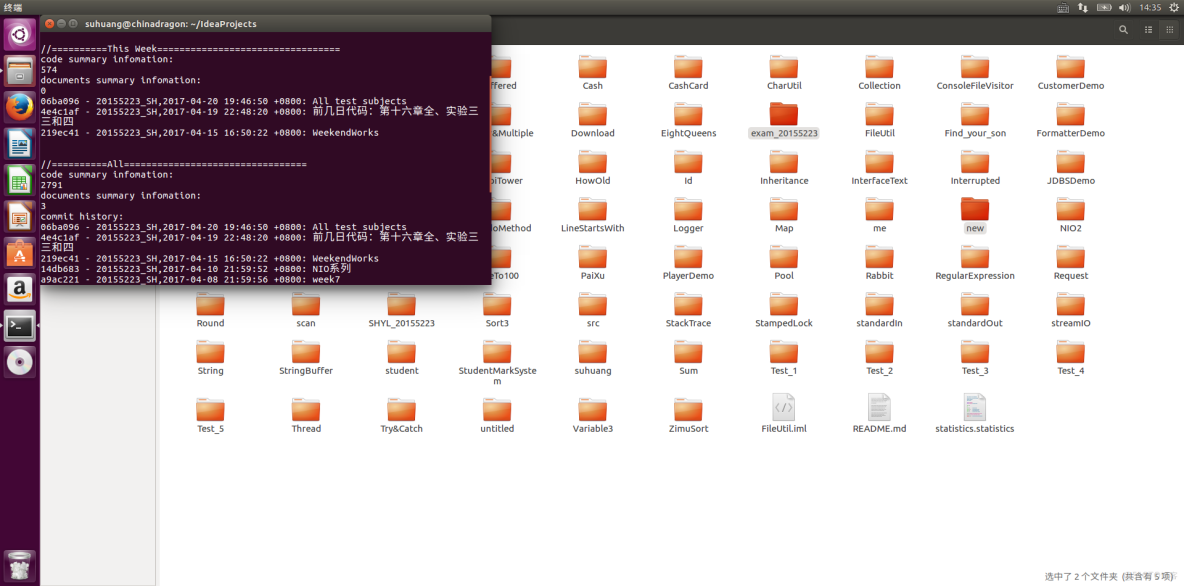Select the FormatterDemo folder
The width and height of the screenshot is (1184, 586).
1071,121
